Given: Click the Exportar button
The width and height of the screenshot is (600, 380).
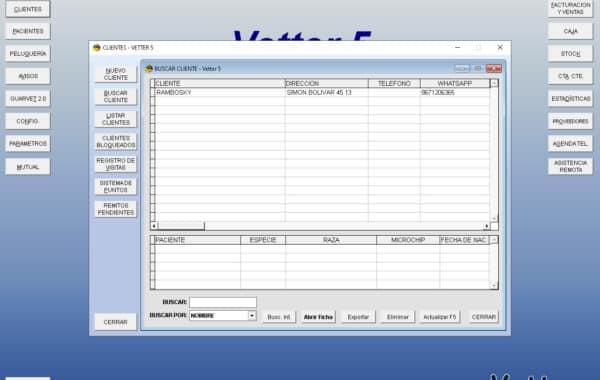Looking at the screenshot, I should click(x=358, y=317).
